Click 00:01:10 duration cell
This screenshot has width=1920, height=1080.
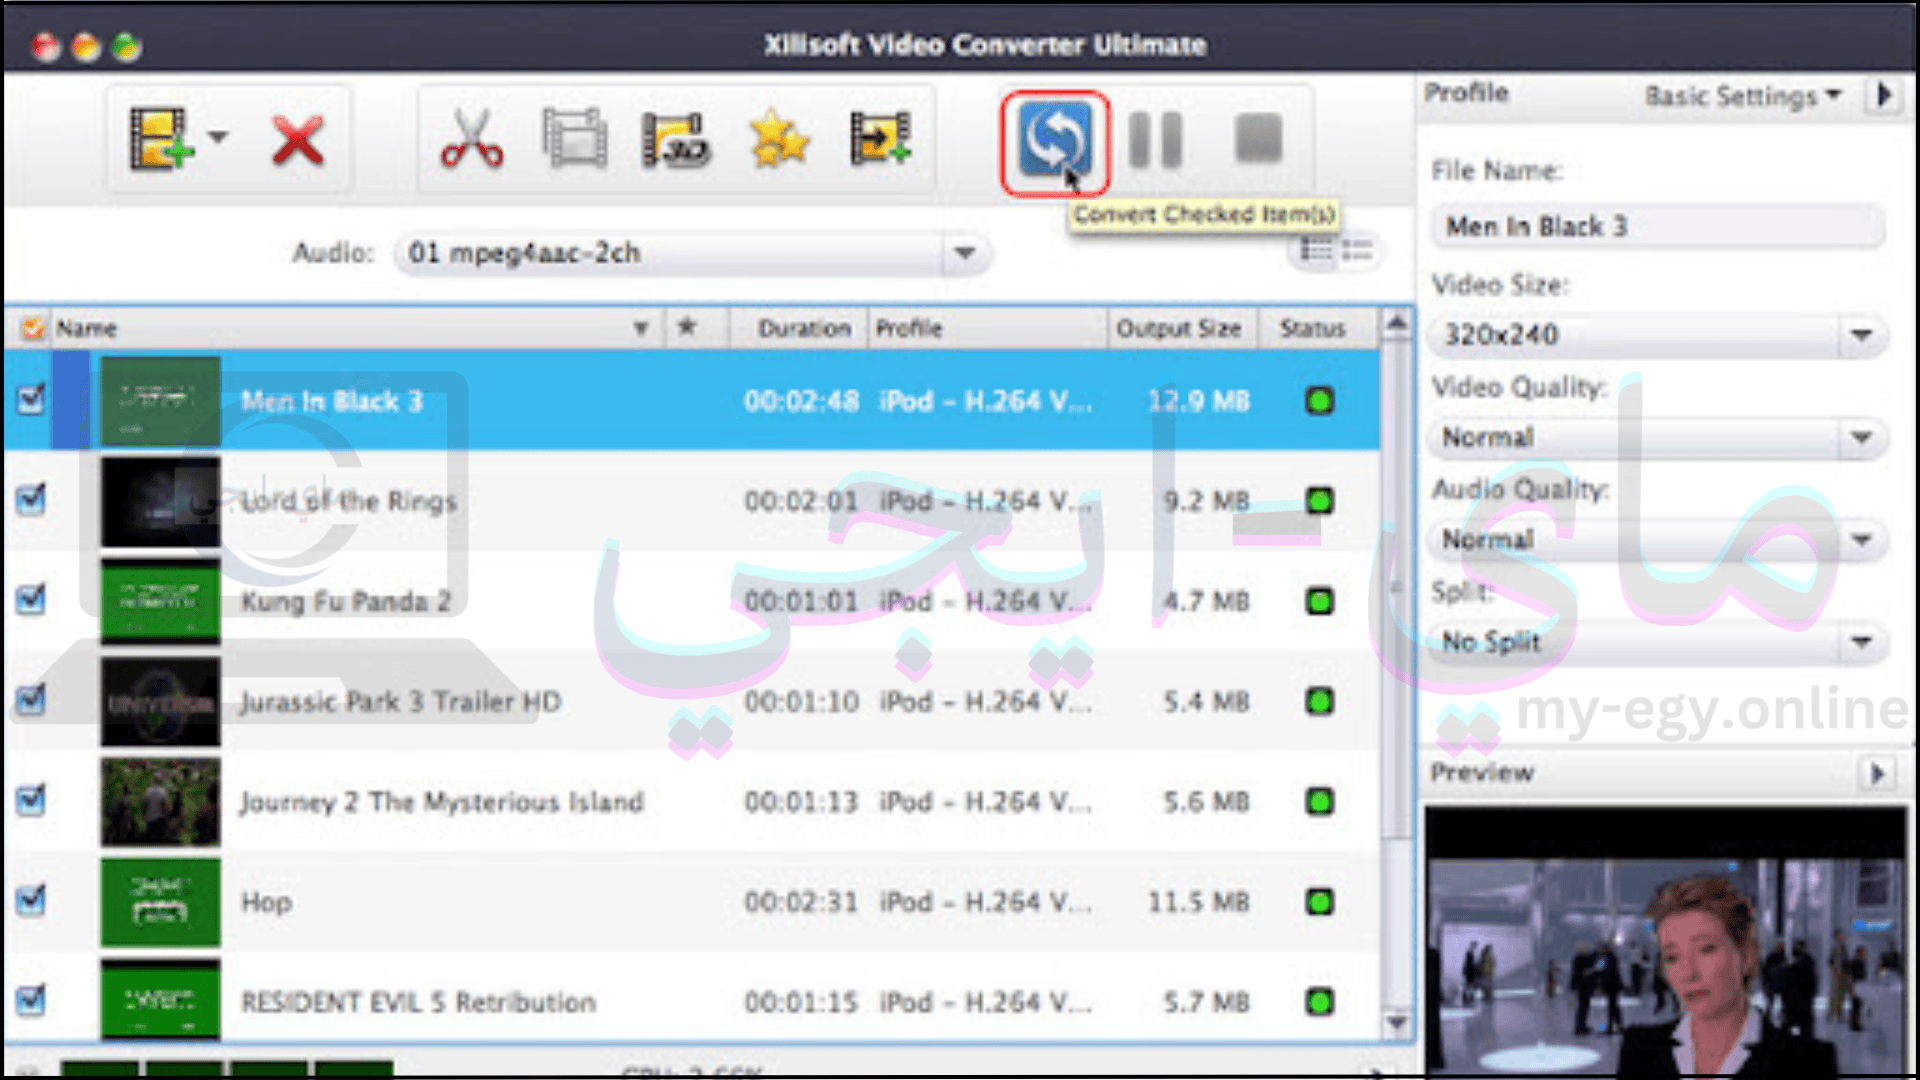tap(801, 701)
